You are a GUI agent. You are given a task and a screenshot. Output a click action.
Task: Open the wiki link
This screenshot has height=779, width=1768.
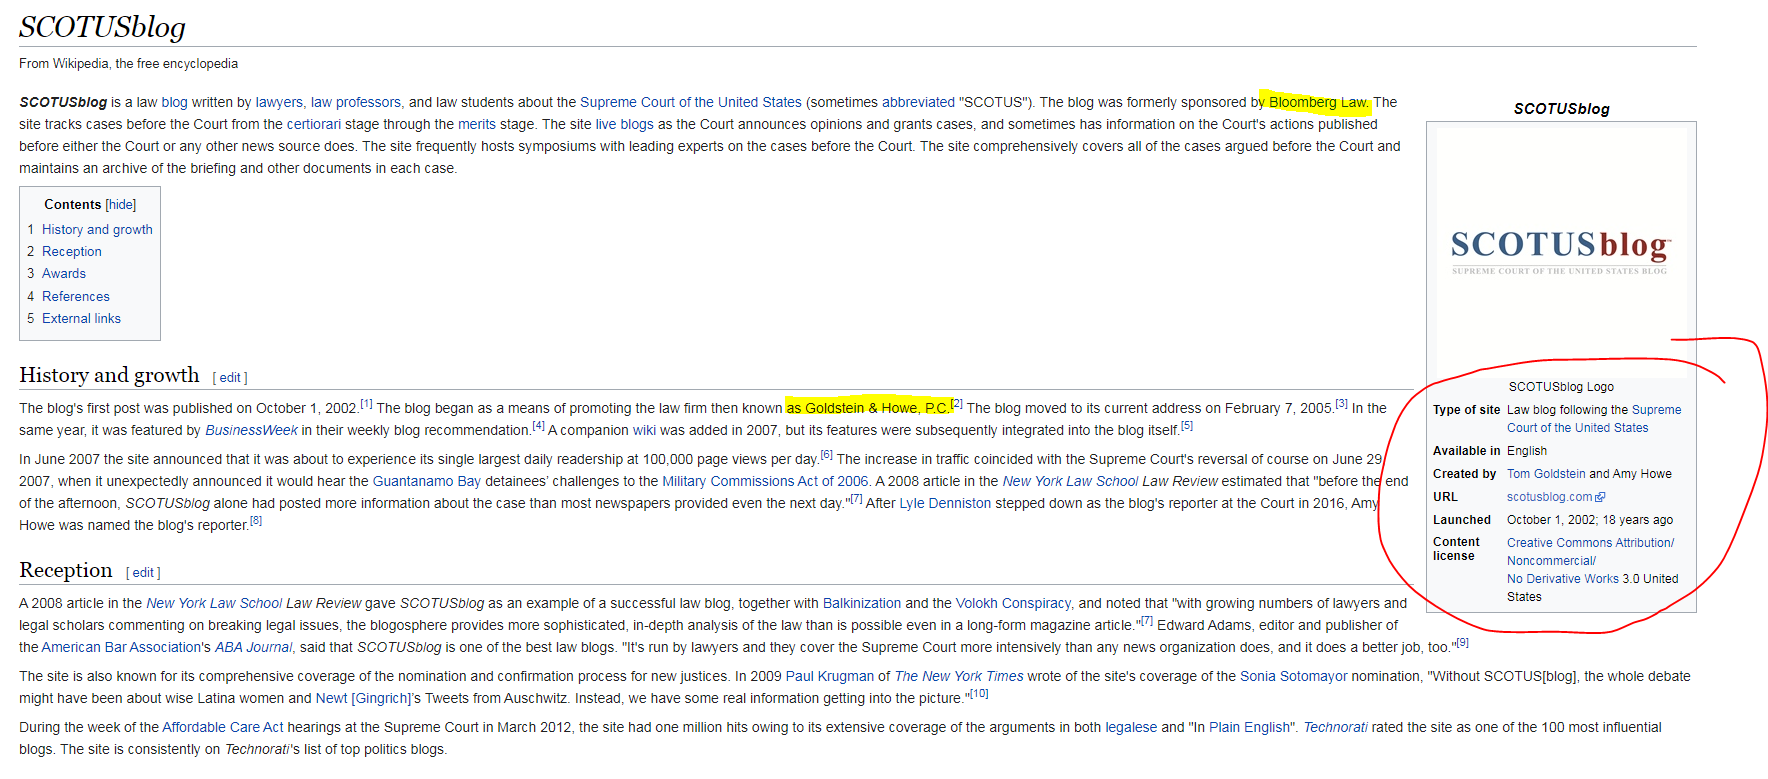[x=644, y=430]
